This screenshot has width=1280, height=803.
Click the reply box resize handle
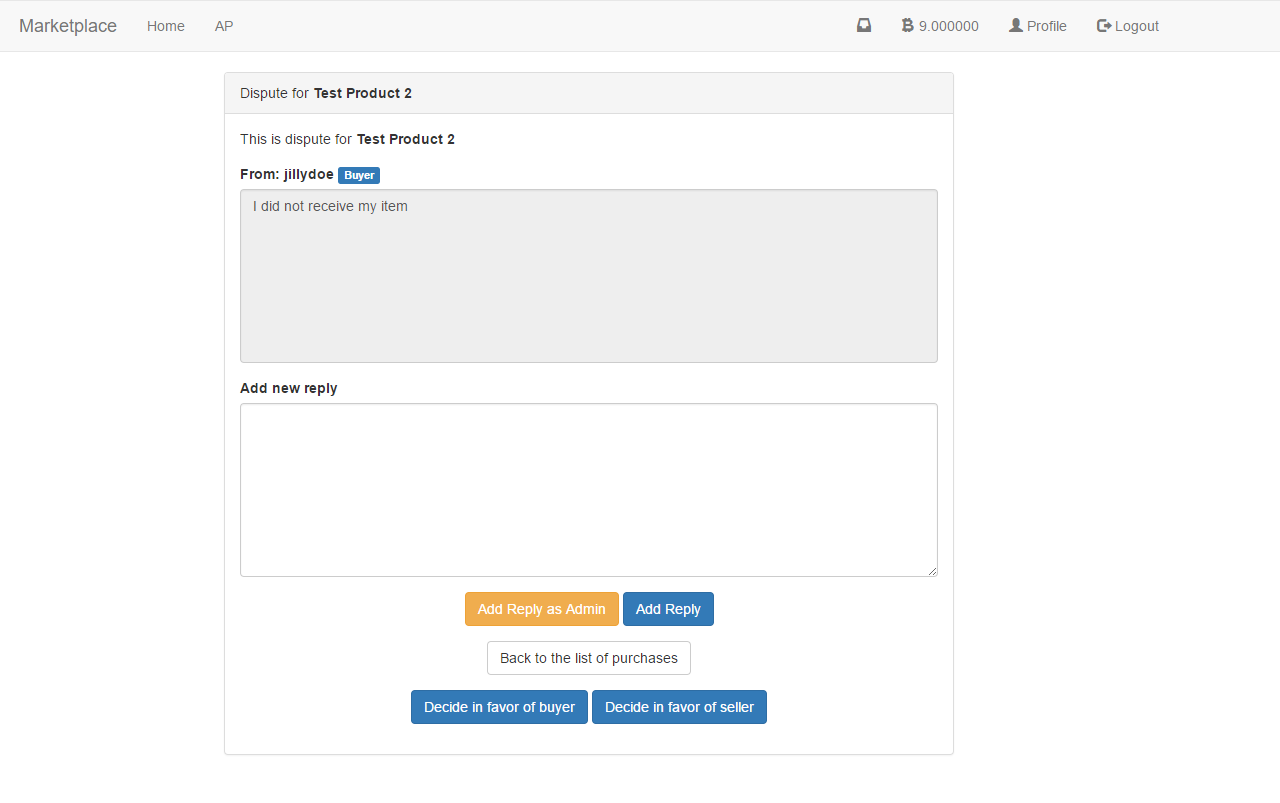932,571
